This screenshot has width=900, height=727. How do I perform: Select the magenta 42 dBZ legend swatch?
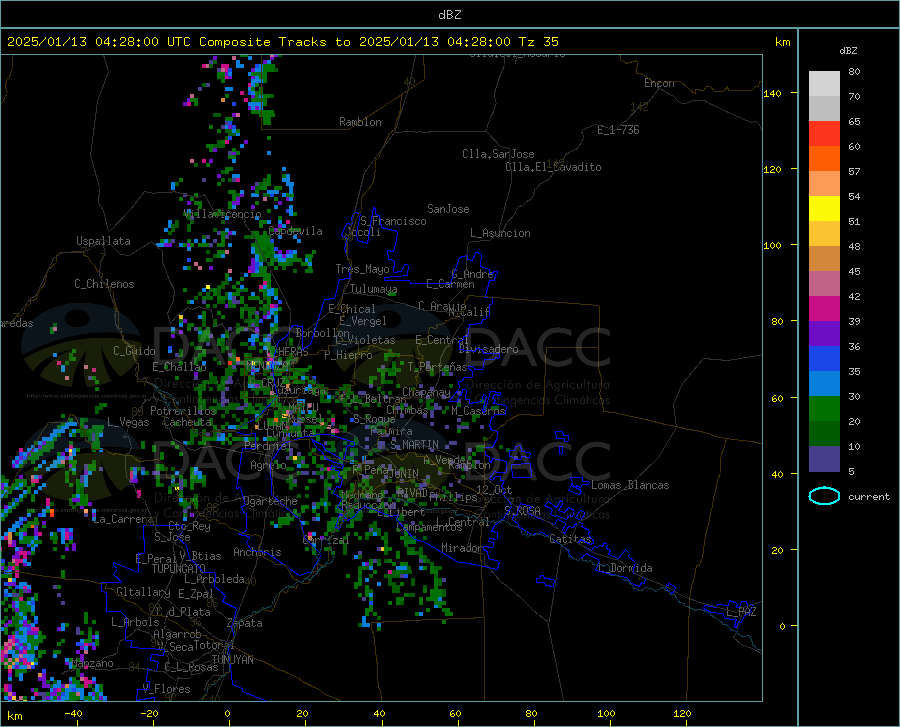pos(824,308)
